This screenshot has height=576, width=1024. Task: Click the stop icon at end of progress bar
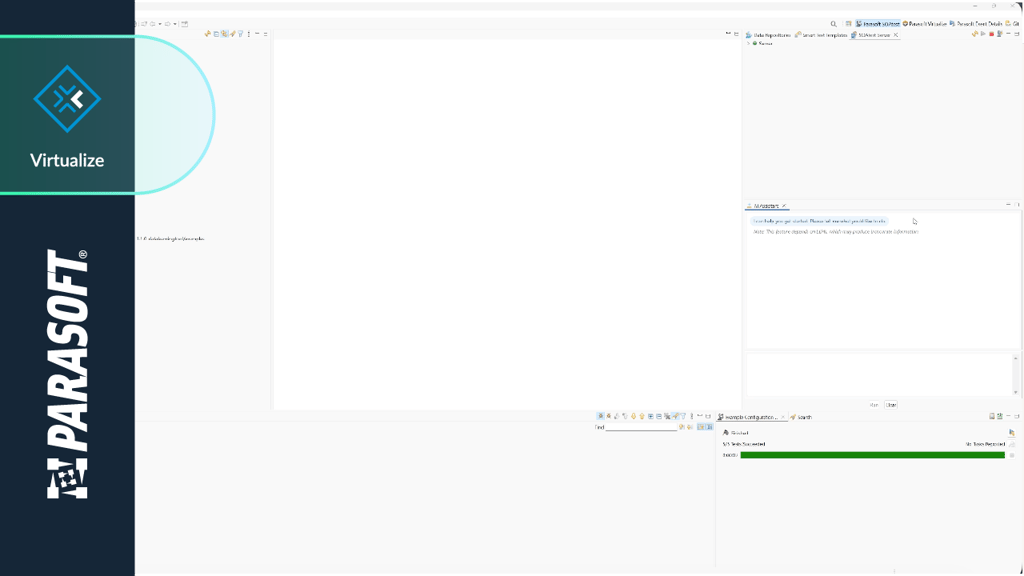(1012, 455)
